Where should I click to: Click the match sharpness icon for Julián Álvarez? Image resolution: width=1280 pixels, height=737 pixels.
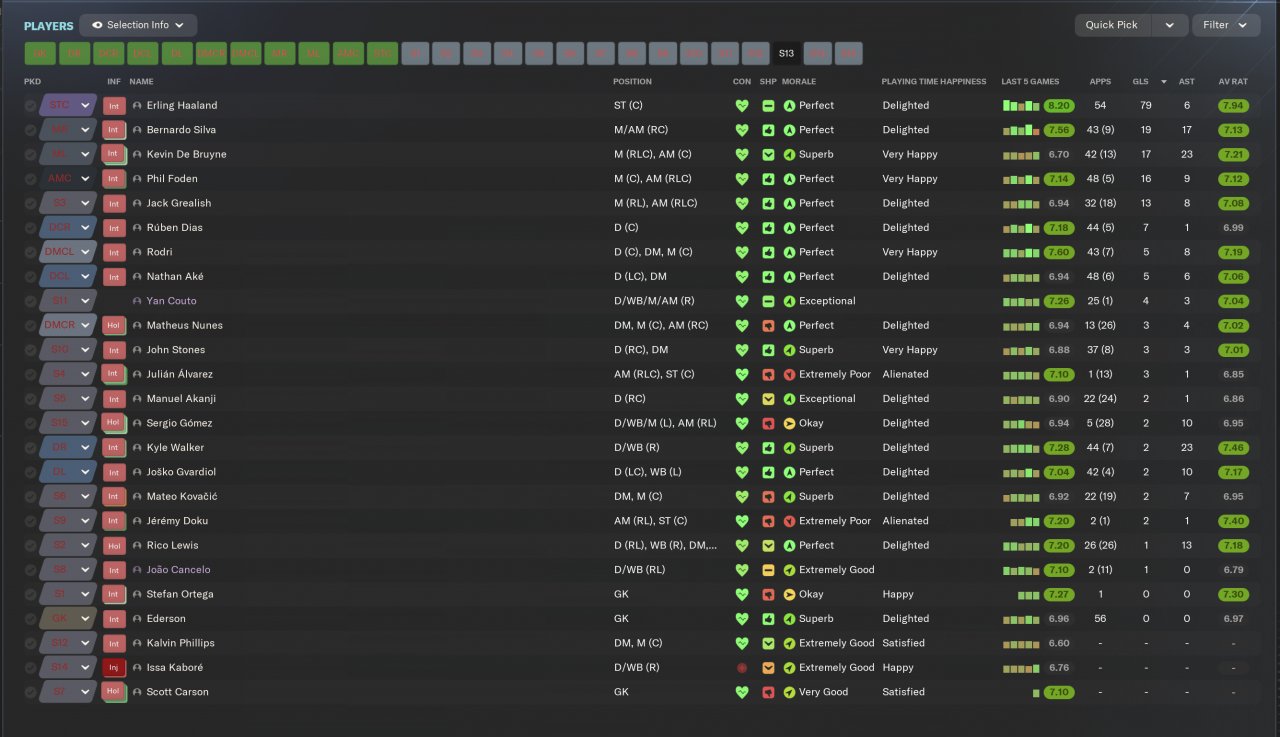tap(768, 374)
